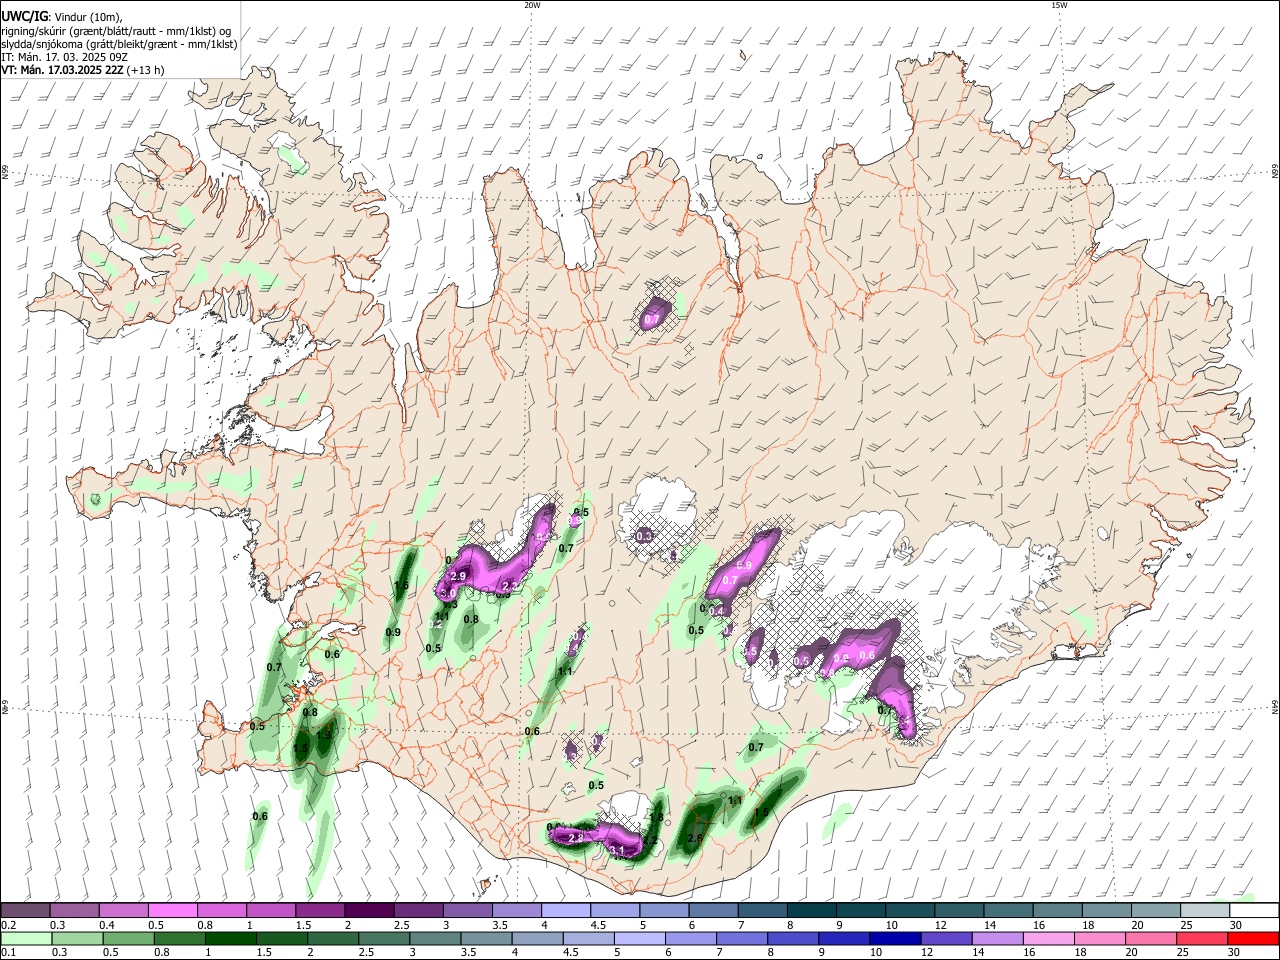Viewport: 1280px width, 960px height.
Task: Pick the medium green 0.5 rain legend swatch
Action: click(128, 938)
